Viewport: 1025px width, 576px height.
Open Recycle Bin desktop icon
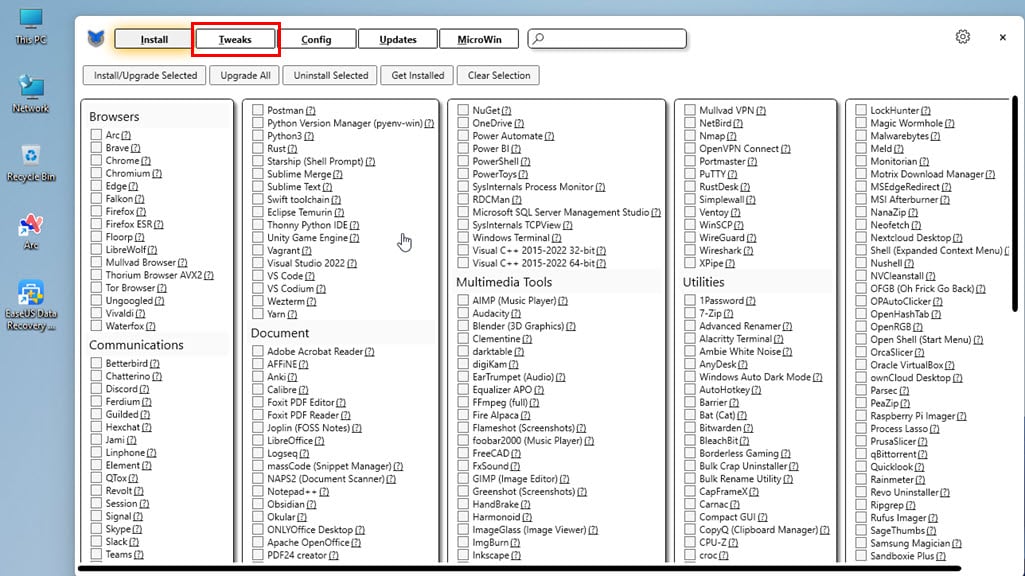[x=31, y=163]
